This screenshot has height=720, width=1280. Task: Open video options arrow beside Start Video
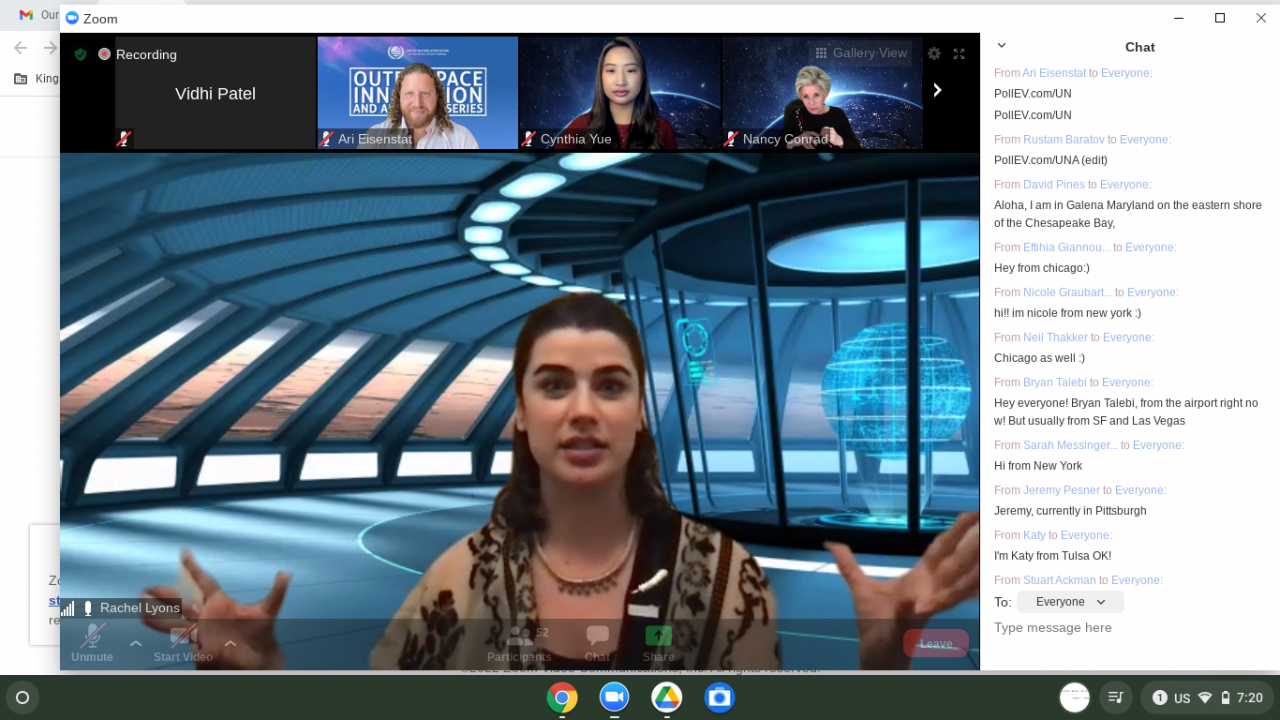point(230,643)
